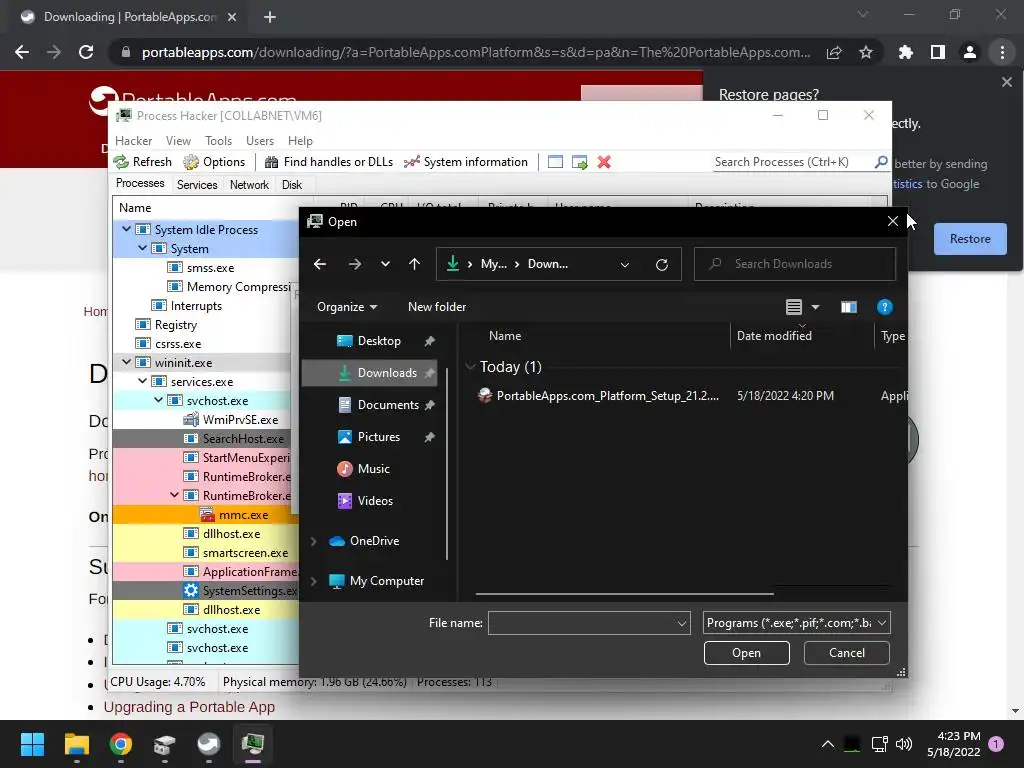Open the Programs file type filter dropdown
The height and width of the screenshot is (768, 1024).
tap(796, 623)
